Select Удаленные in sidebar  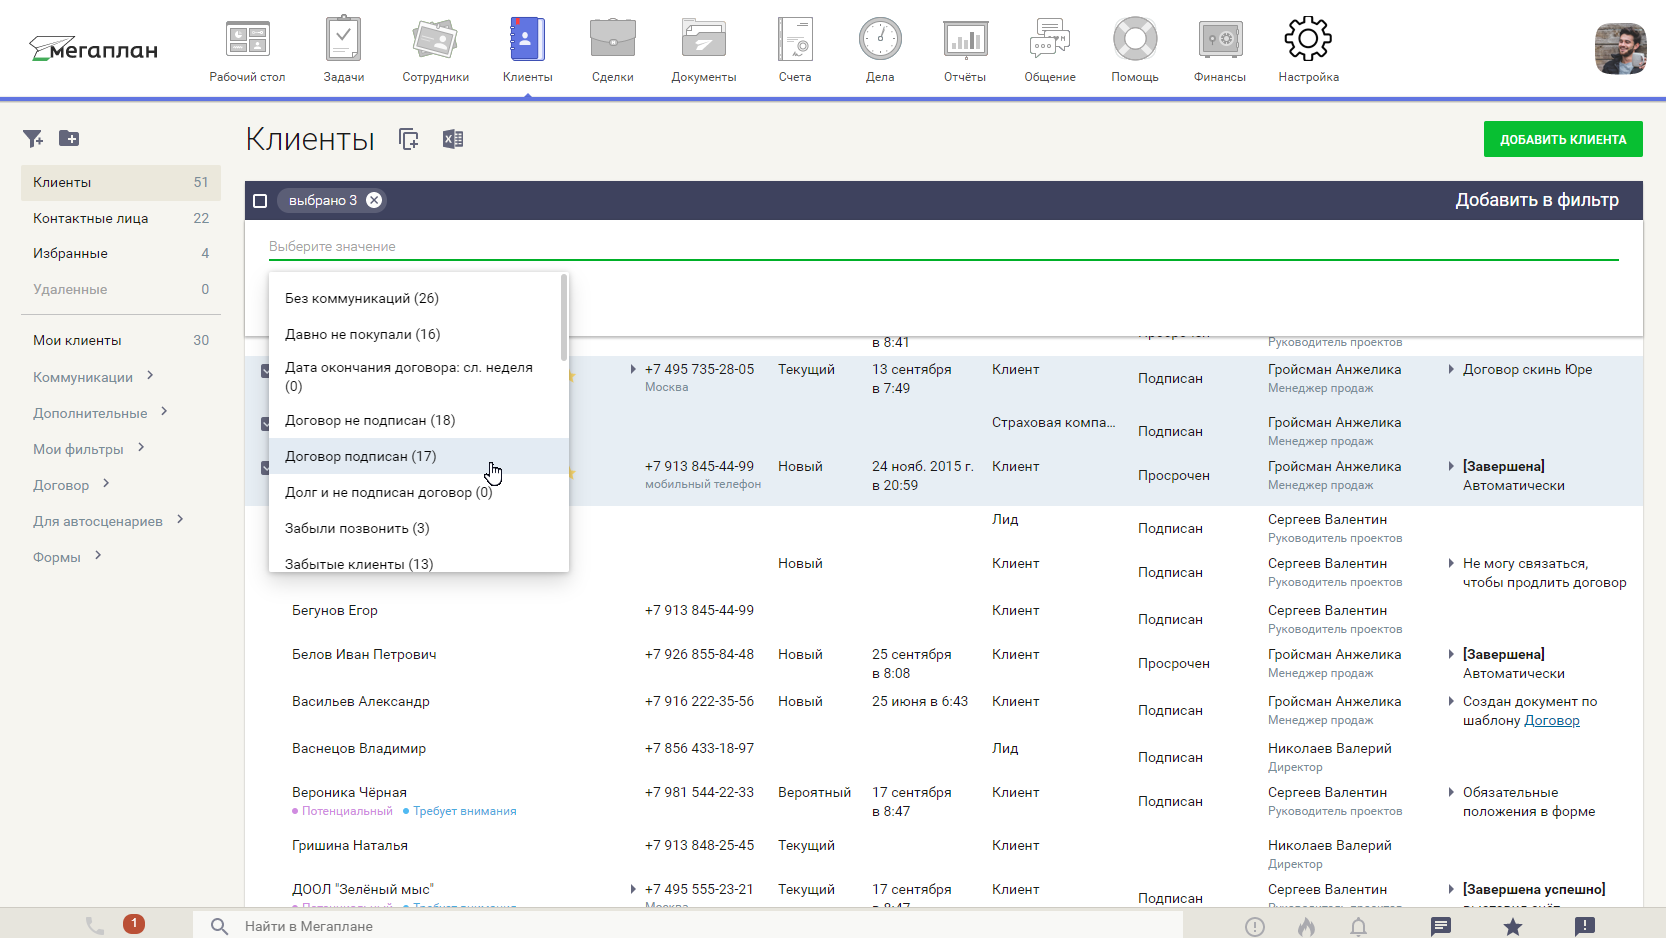pos(121,289)
